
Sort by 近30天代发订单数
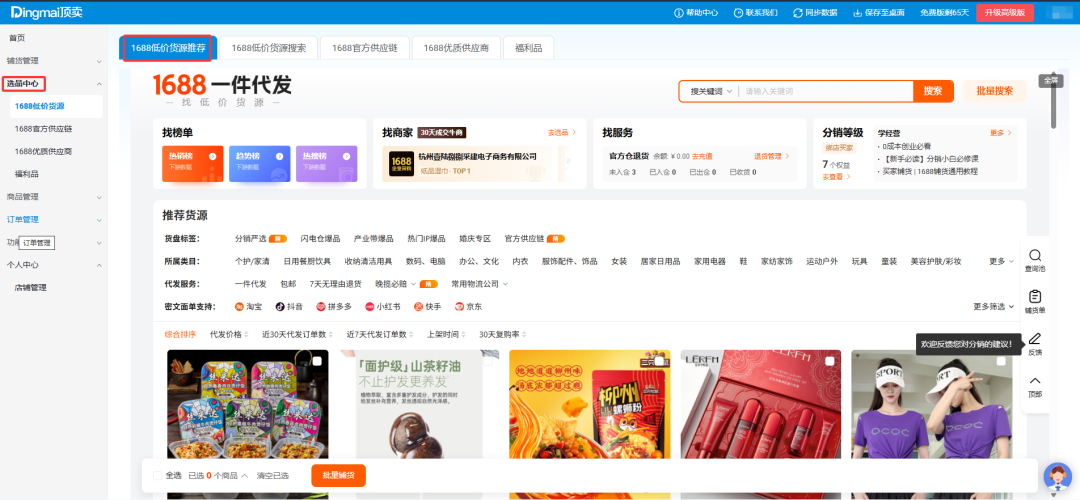pos(298,335)
